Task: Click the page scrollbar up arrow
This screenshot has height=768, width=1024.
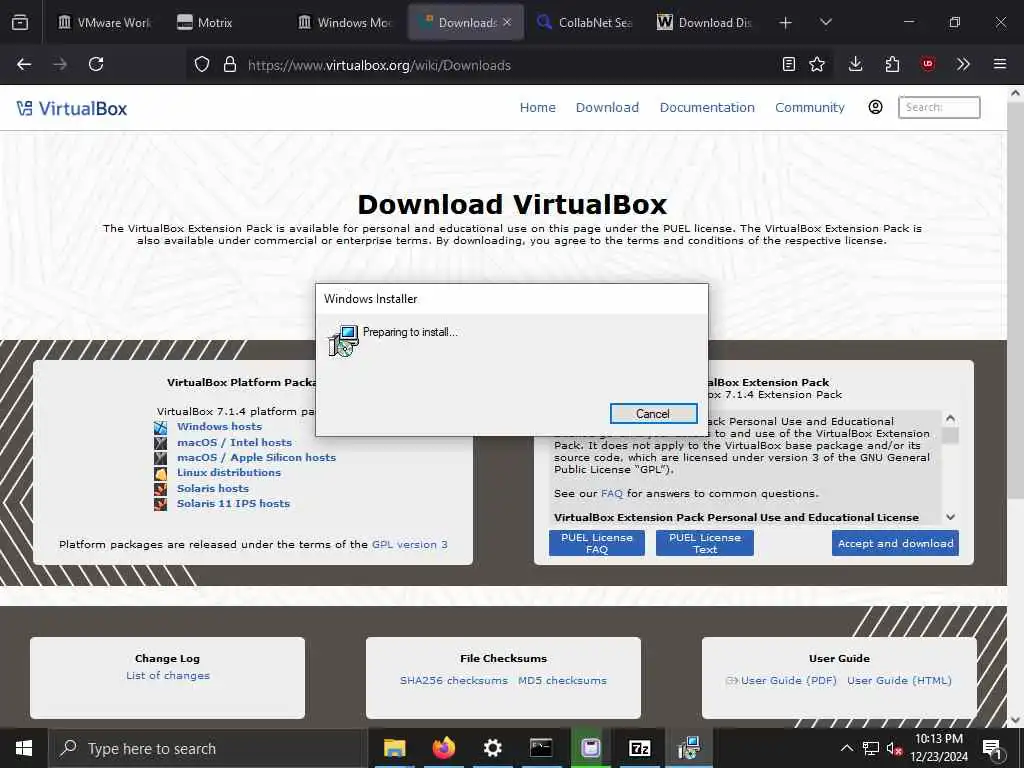Action: click(x=1016, y=93)
